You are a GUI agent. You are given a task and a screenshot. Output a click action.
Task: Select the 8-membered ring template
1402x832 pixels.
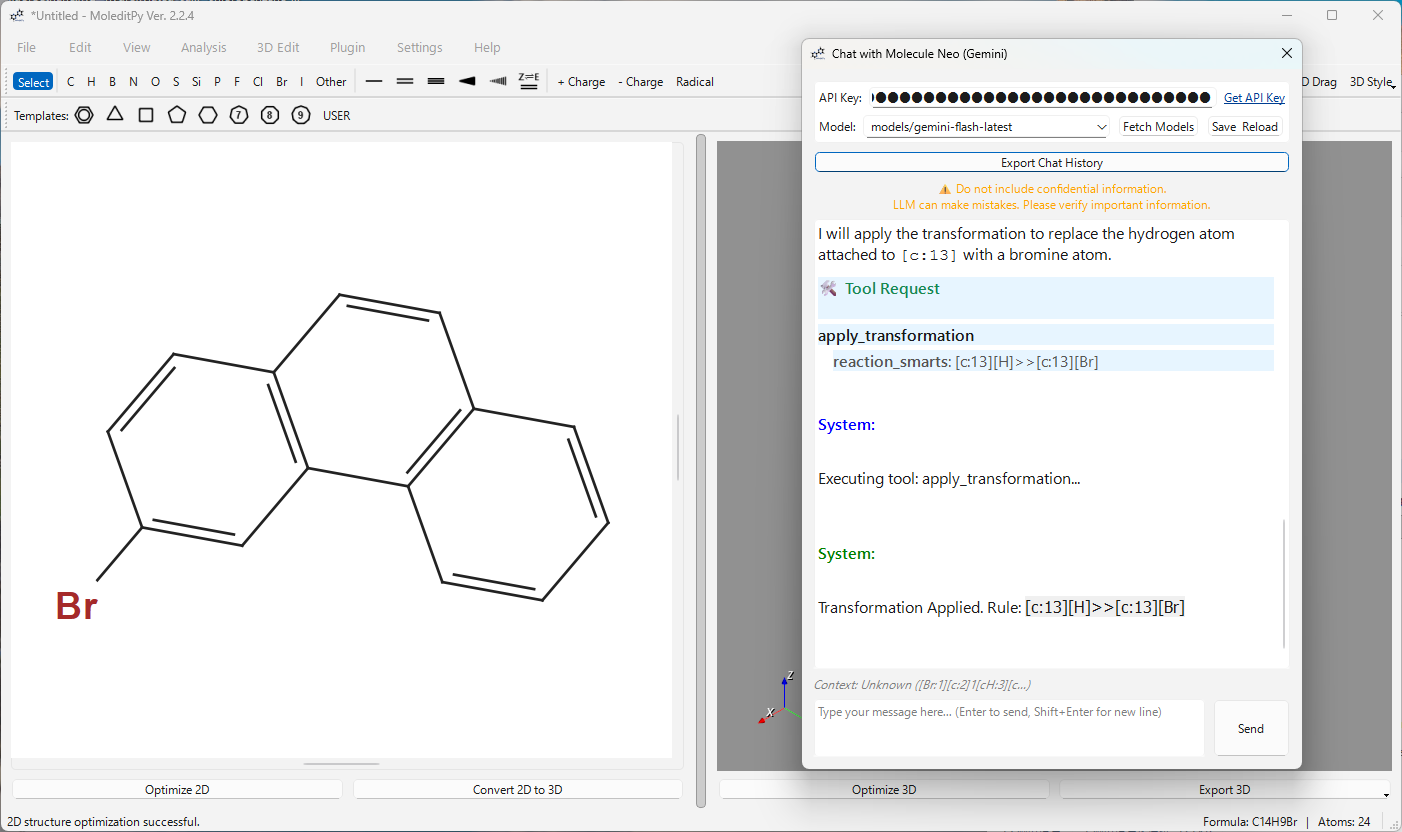pos(270,115)
